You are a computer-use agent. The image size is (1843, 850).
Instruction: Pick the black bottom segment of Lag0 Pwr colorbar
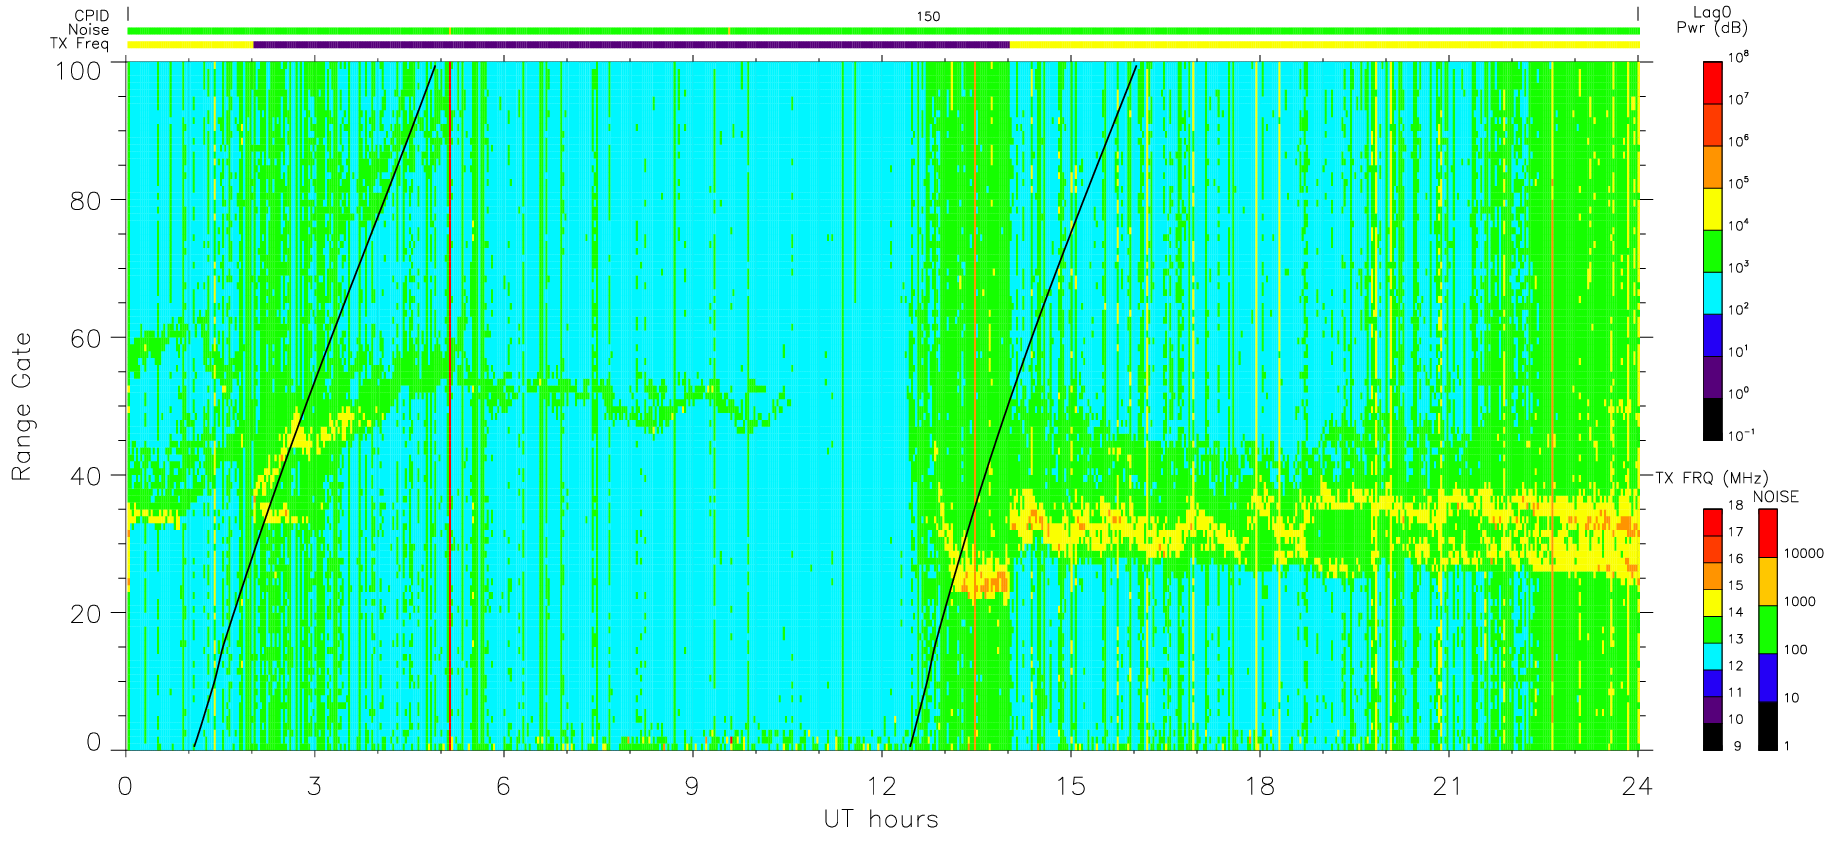(x=1712, y=419)
